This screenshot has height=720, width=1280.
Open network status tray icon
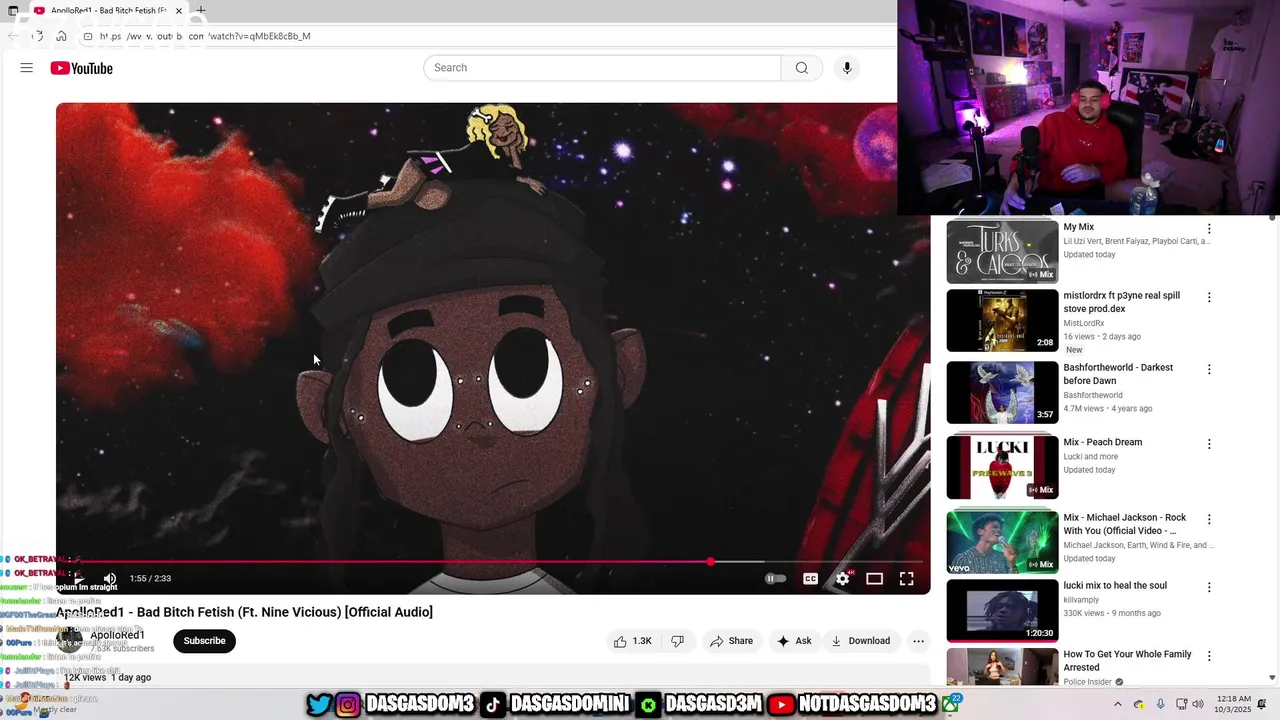(1182, 705)
